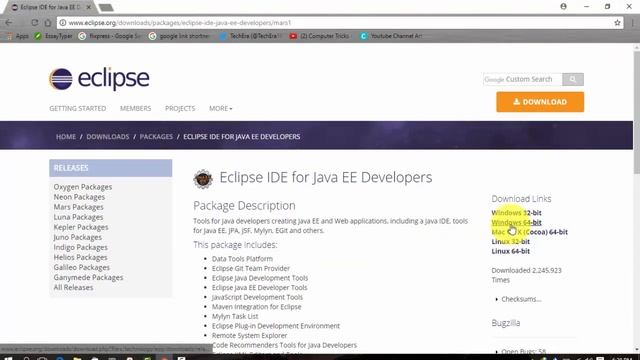
Task: Open Luna Packages release
Action: 78,217
